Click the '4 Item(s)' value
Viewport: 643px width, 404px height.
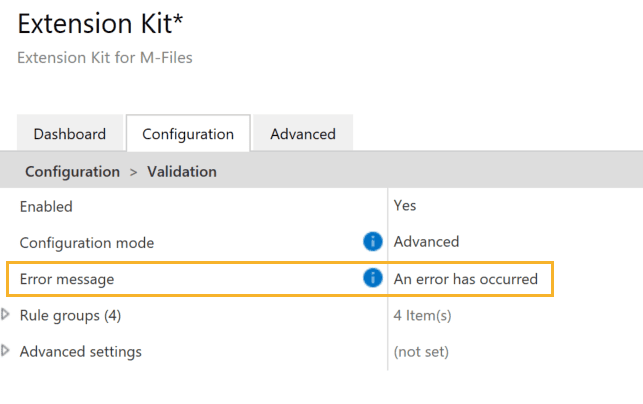coord(423,316)
